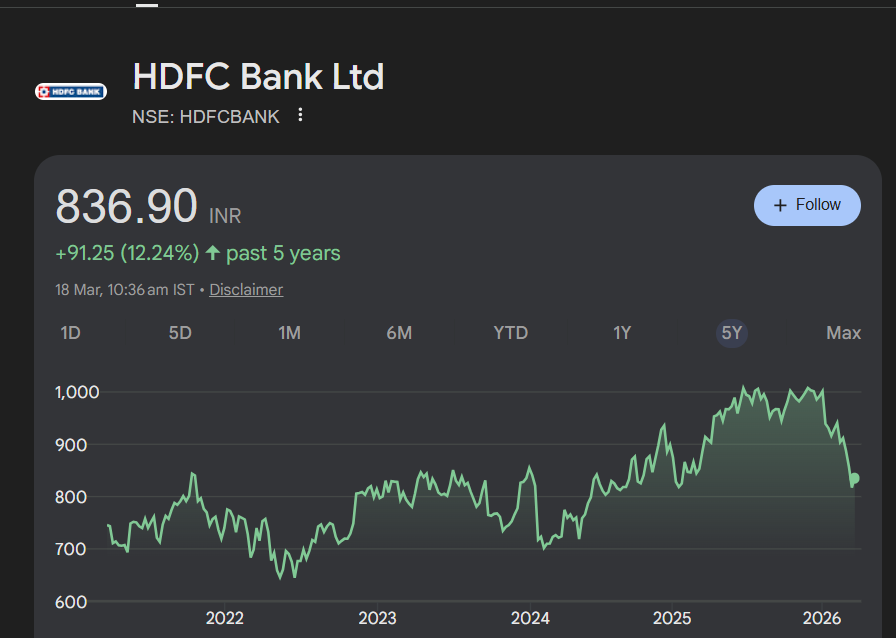Click the green up-arrow beside past 5 years
The height and width of the screenshot is (638, 896).
[x=213, y=253]
